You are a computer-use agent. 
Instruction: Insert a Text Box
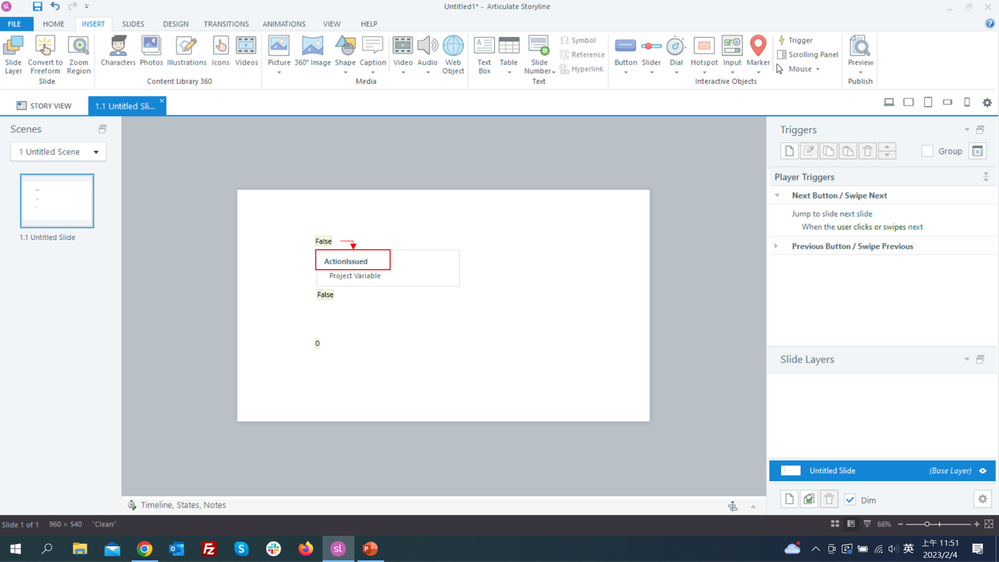pos(484,54)
